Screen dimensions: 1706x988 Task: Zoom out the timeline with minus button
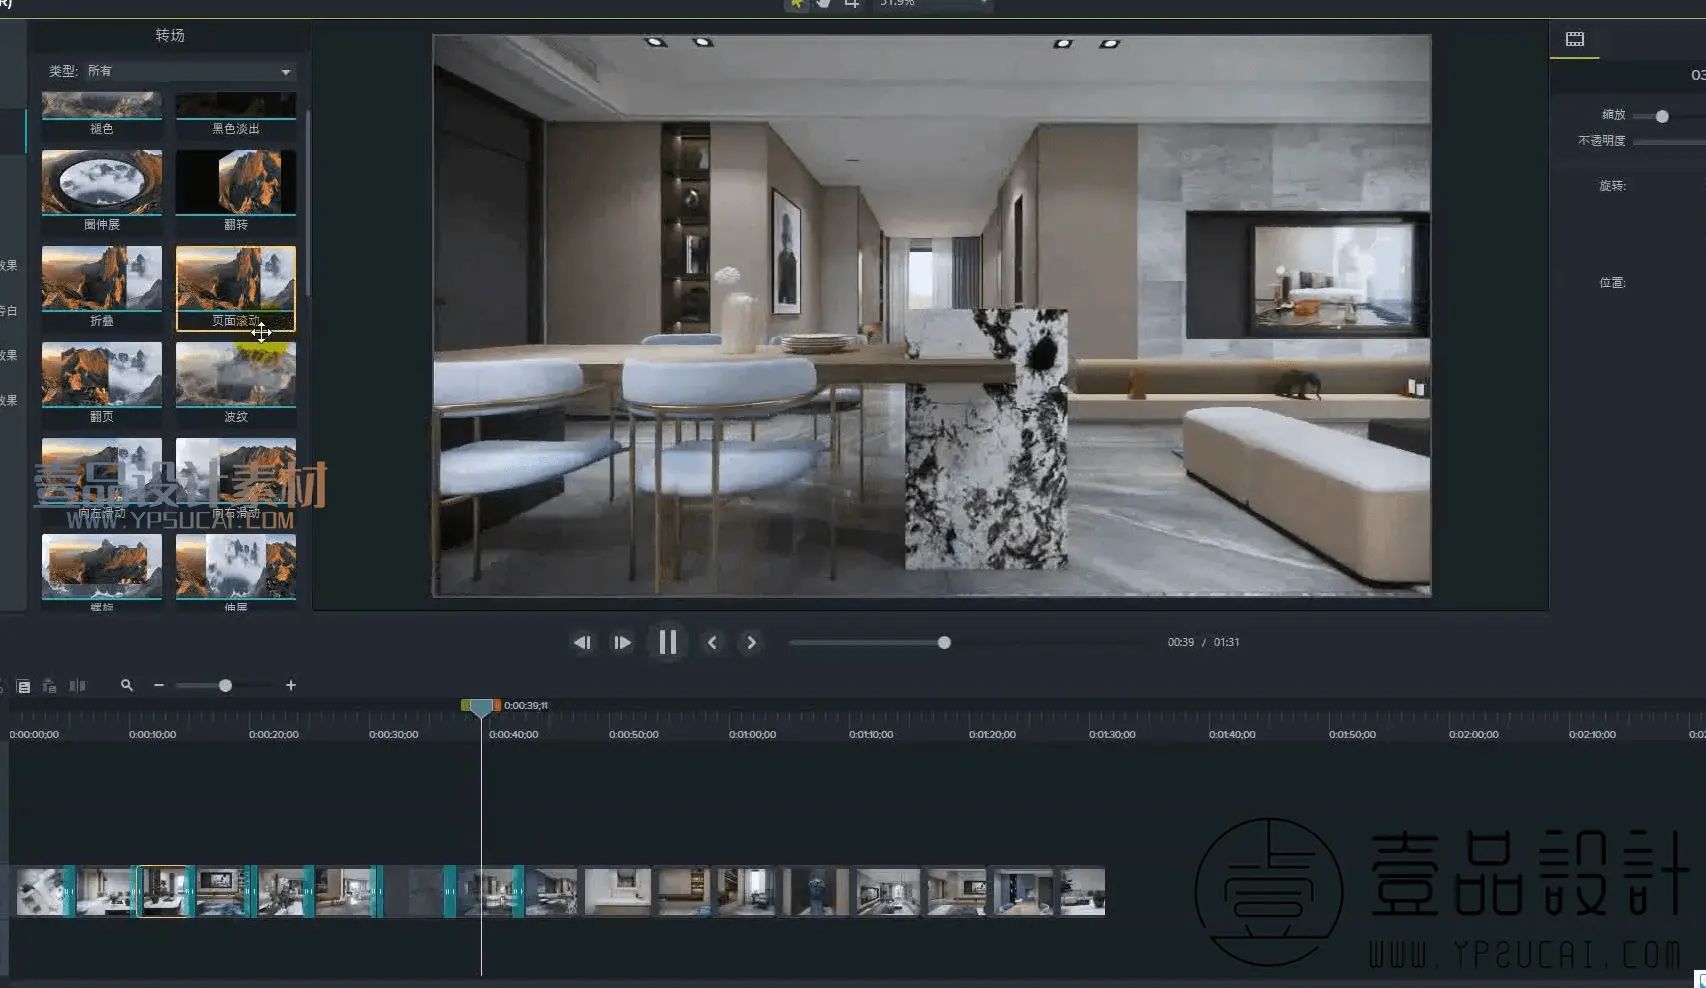click(159, 685)
